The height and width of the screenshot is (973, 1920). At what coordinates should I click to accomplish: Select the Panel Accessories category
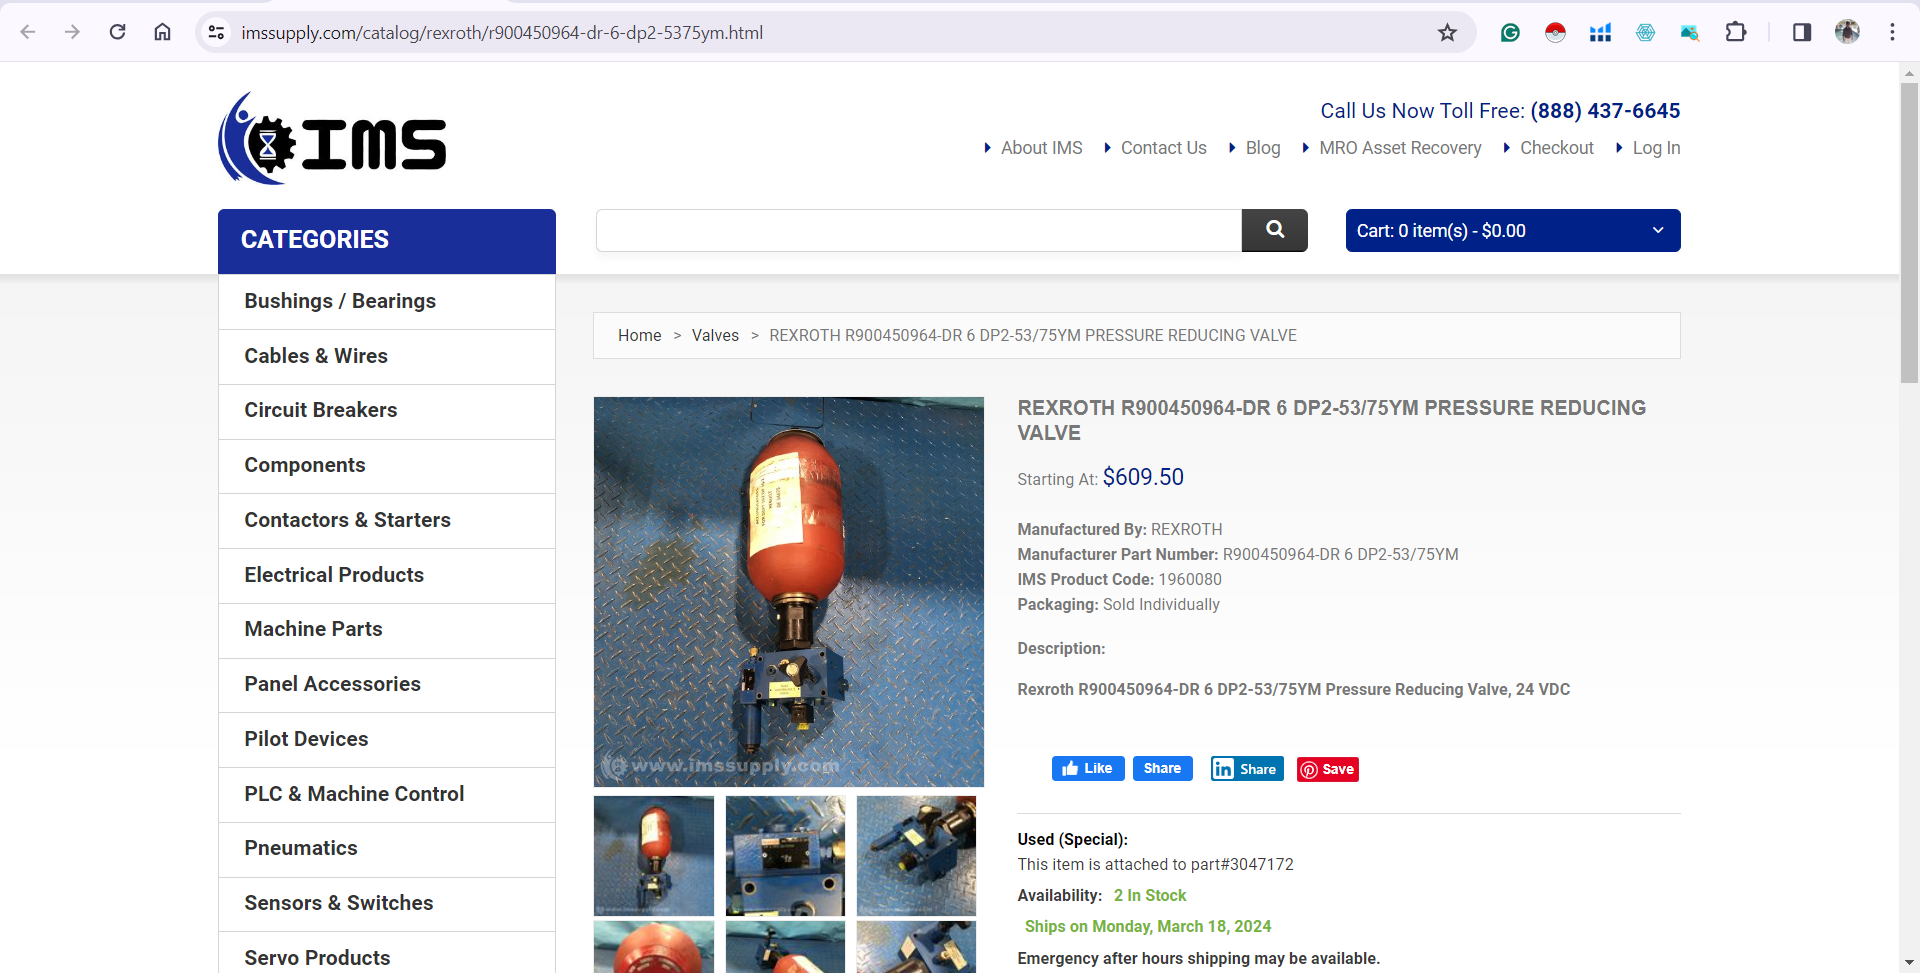click(387, 684)
